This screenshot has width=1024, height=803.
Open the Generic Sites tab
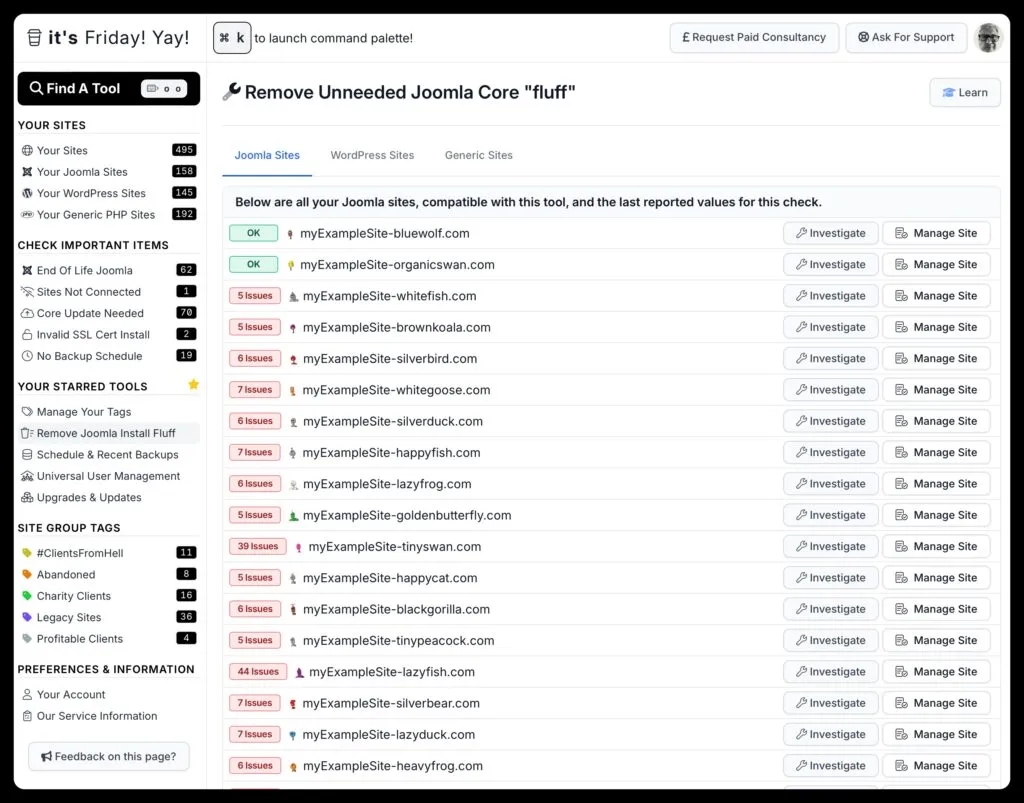pyautogui.click(x=478, y=155)
